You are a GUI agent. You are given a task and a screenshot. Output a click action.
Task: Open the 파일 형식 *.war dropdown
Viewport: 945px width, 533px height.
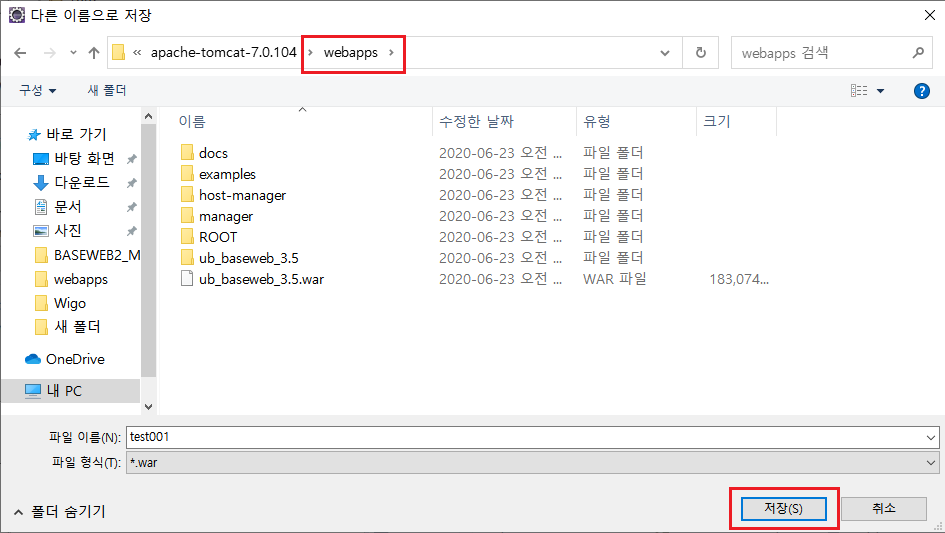[x=533, y=463]
